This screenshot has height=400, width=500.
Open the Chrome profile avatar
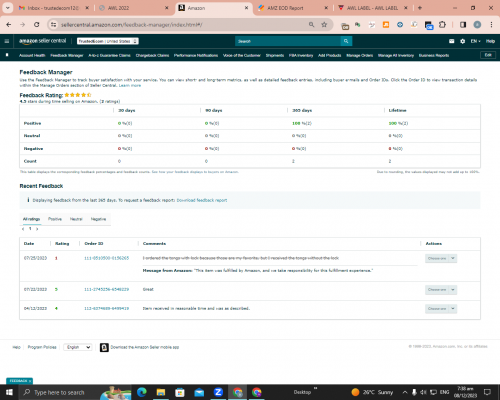click(477, 25)
